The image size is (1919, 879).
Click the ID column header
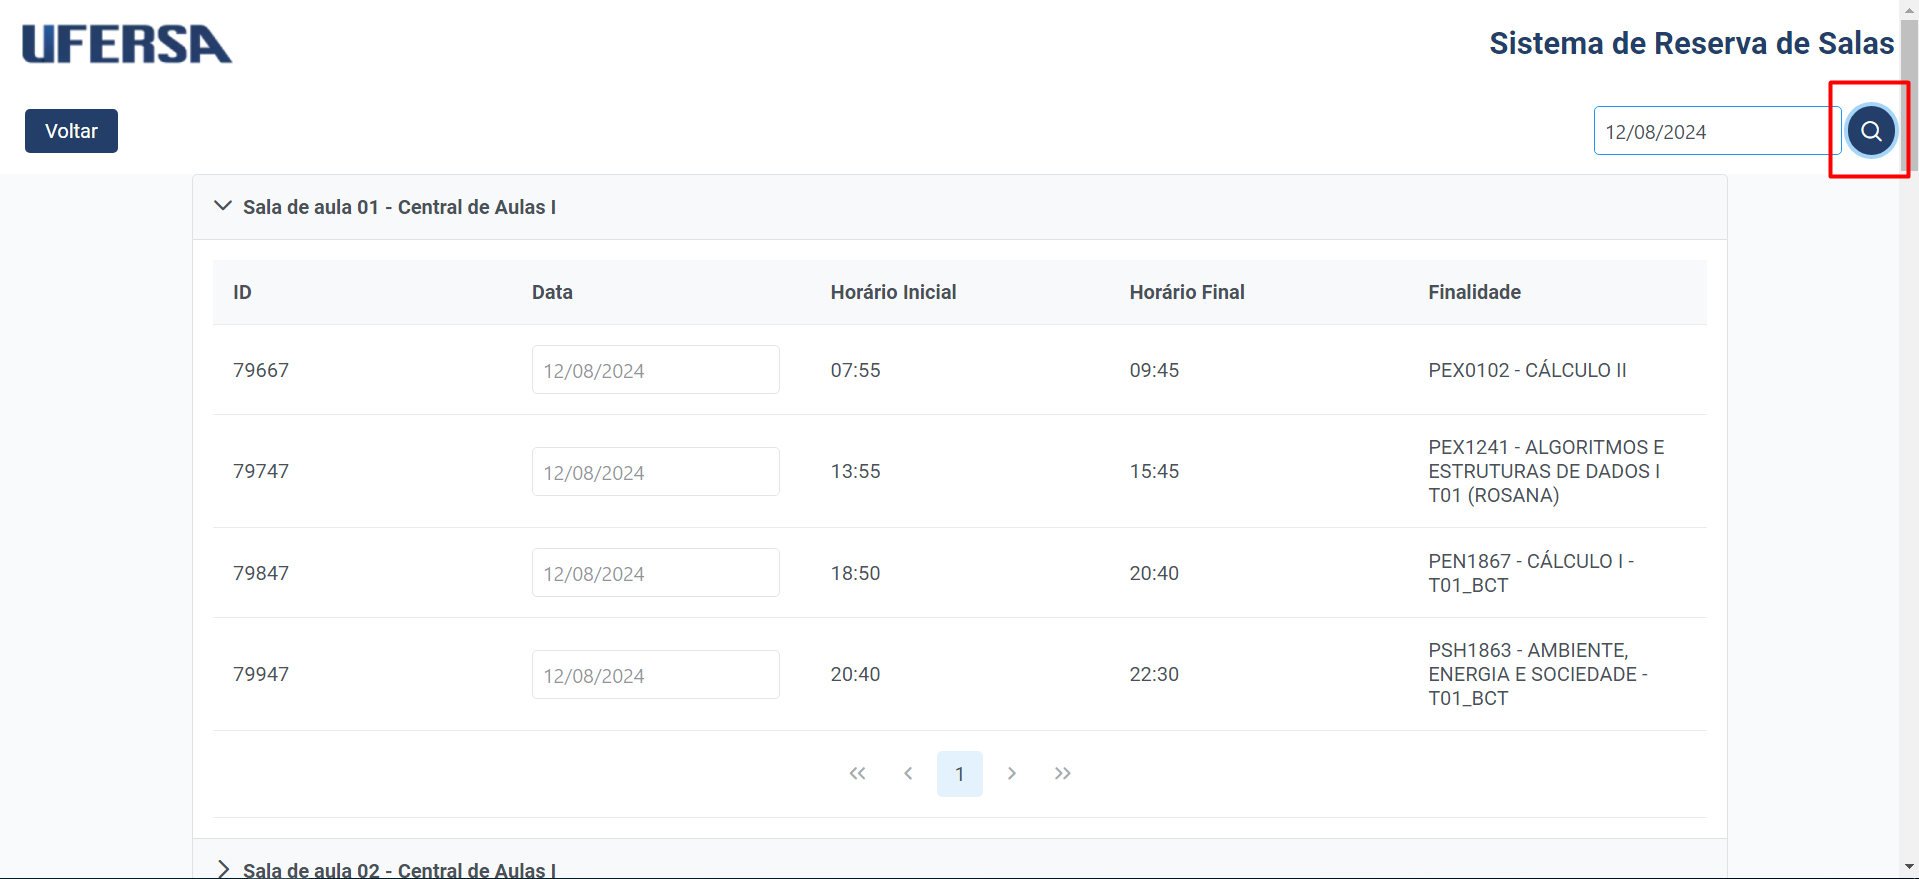pyautogui.click(x=242, y=292)
